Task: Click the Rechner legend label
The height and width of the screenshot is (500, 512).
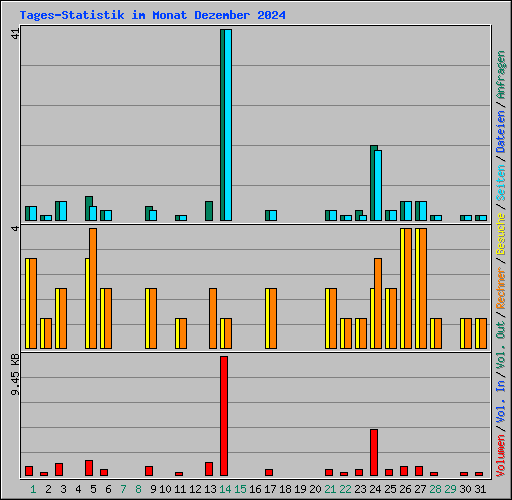Action: tap(501, 288)
